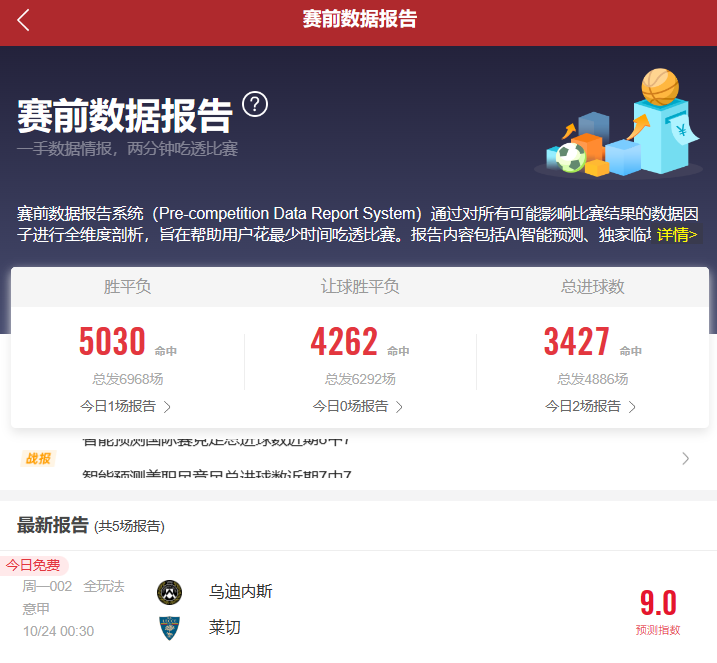Click the system description paragraph
The height and width of the screenshot is (663, 717).
[358, 224]
